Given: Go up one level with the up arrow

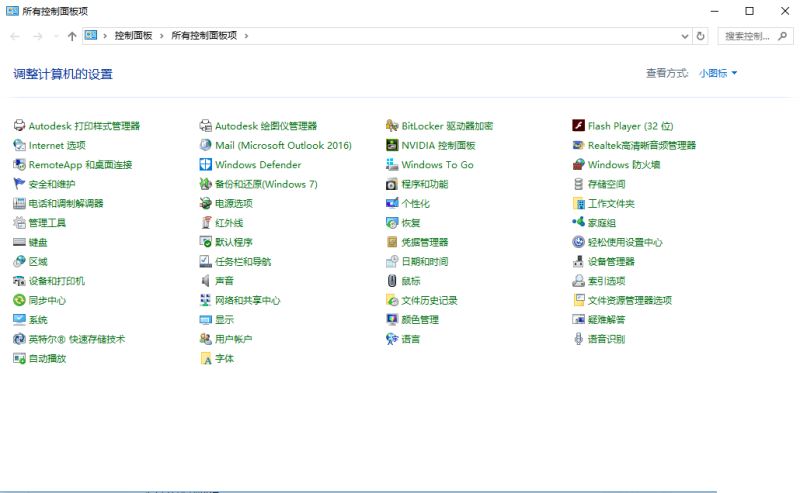Looking at the screenshot, I should click(72, 36).
